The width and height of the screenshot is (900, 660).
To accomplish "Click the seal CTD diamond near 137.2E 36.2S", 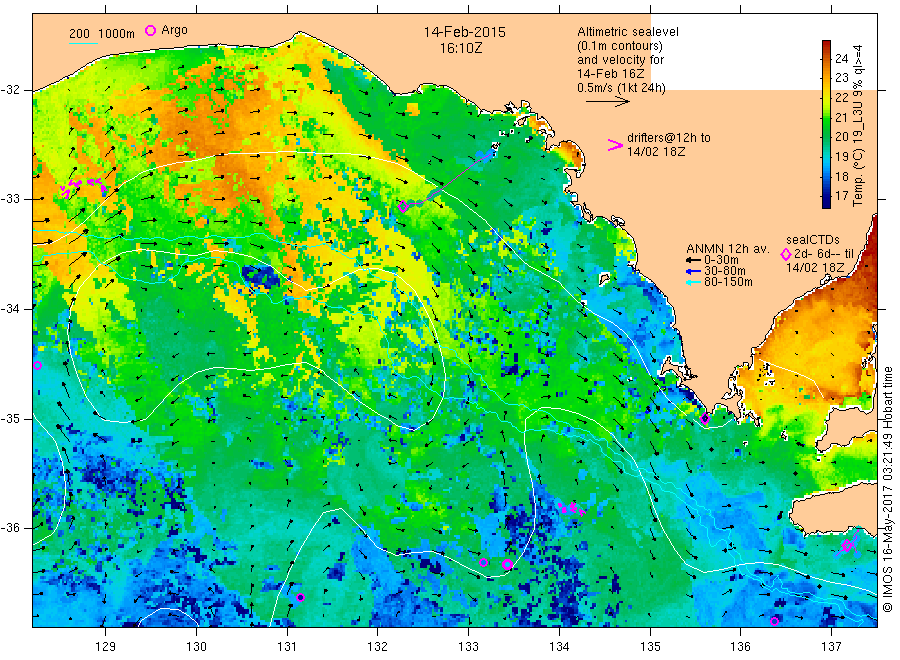I will [847, 545].
